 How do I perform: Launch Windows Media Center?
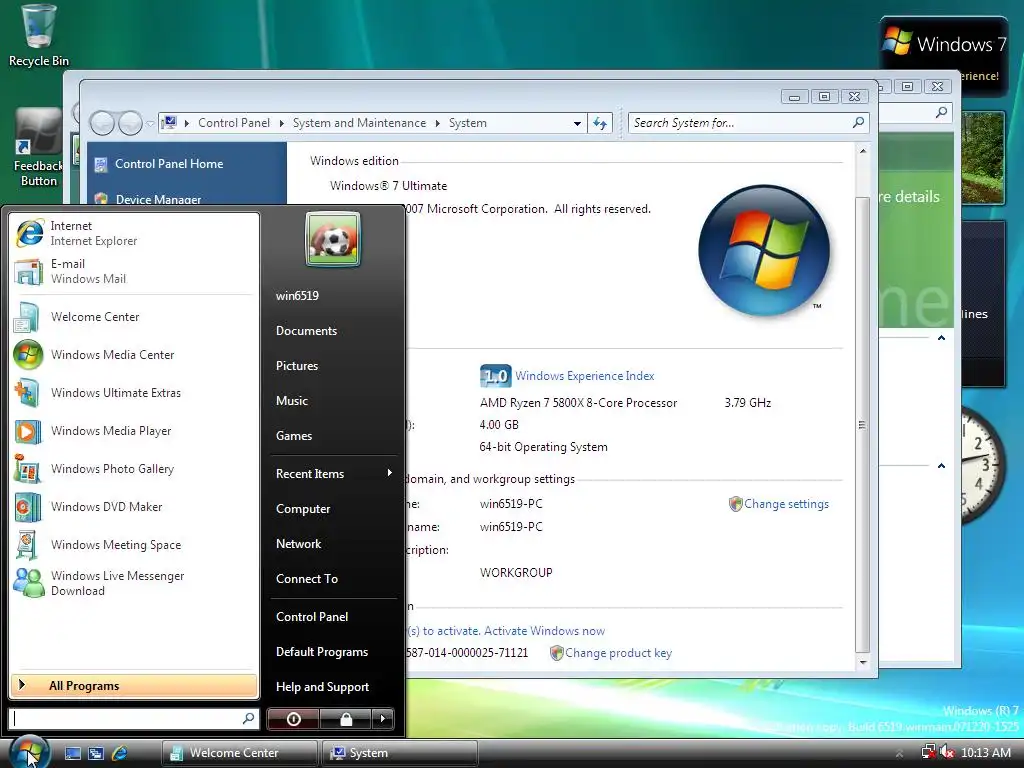tap(134, 355)
